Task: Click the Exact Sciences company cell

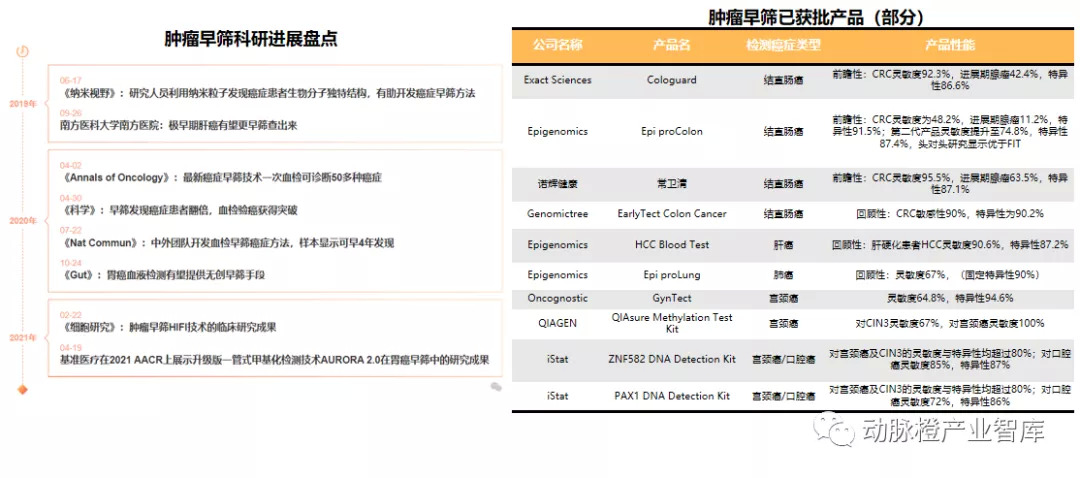Action: [557, 80]
